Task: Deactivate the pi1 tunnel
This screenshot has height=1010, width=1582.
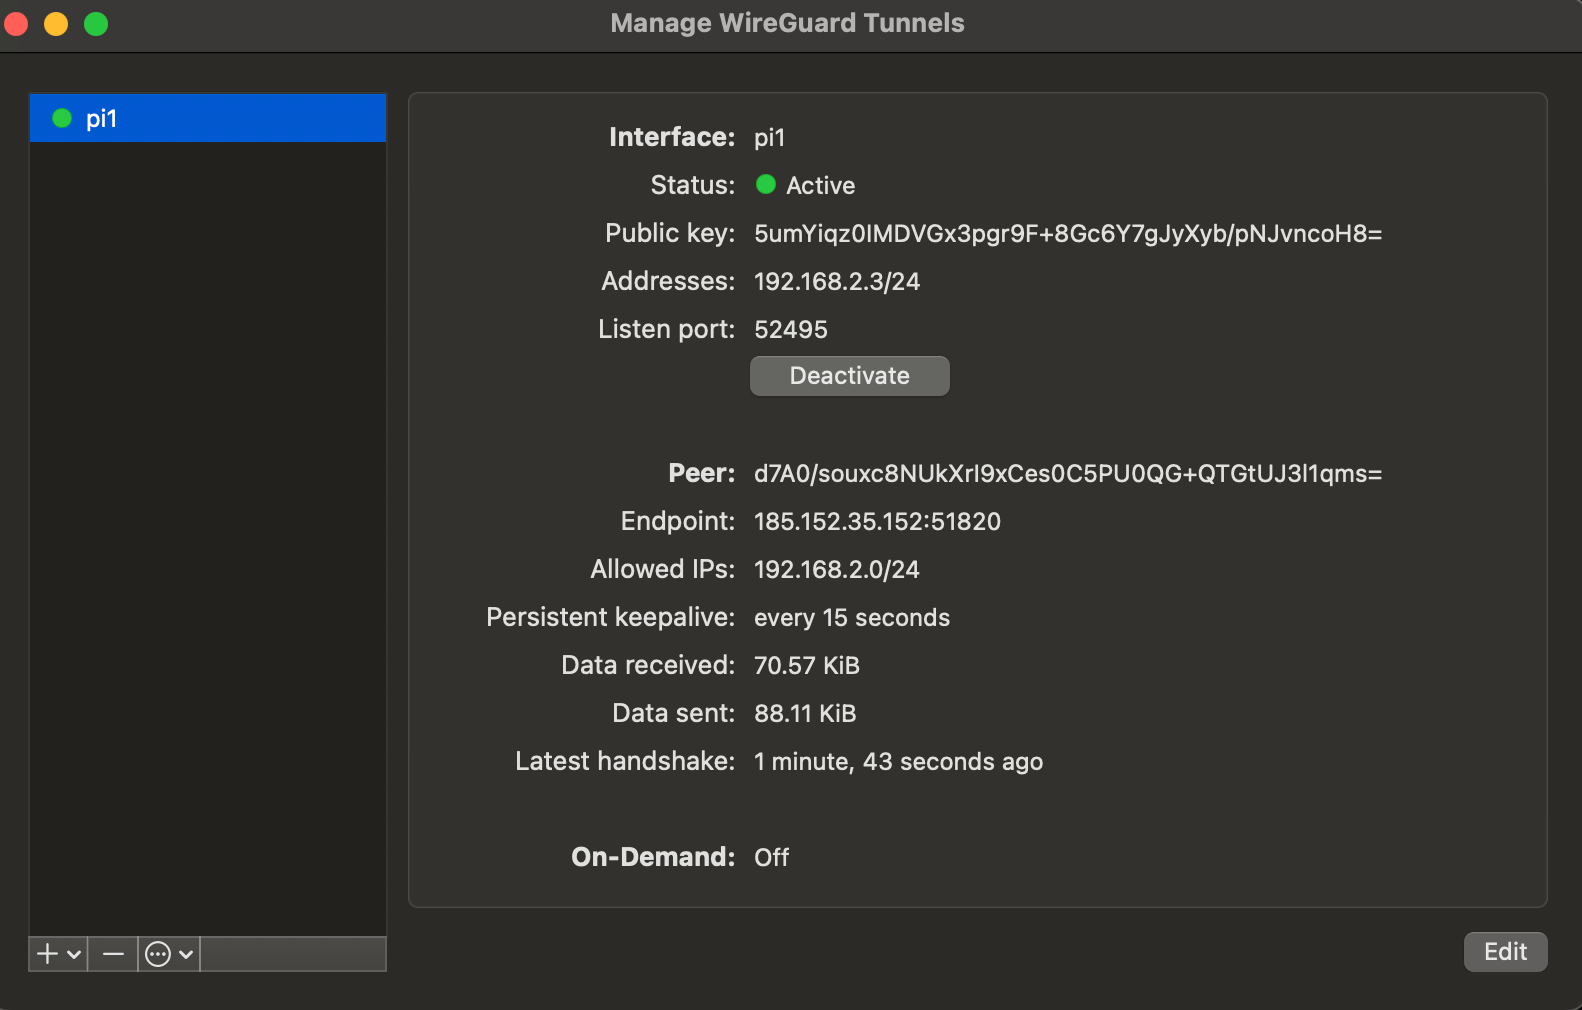Action: [849, 376]
